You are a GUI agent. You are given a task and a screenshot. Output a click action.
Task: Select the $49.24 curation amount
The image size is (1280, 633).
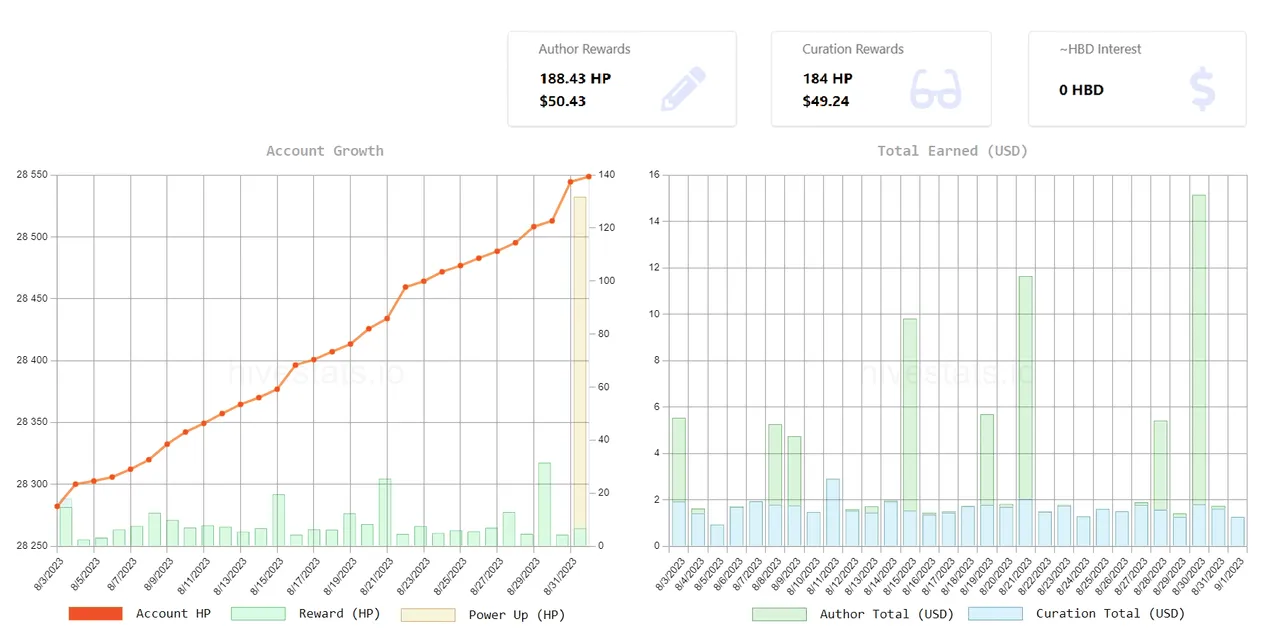pos(826,101)
